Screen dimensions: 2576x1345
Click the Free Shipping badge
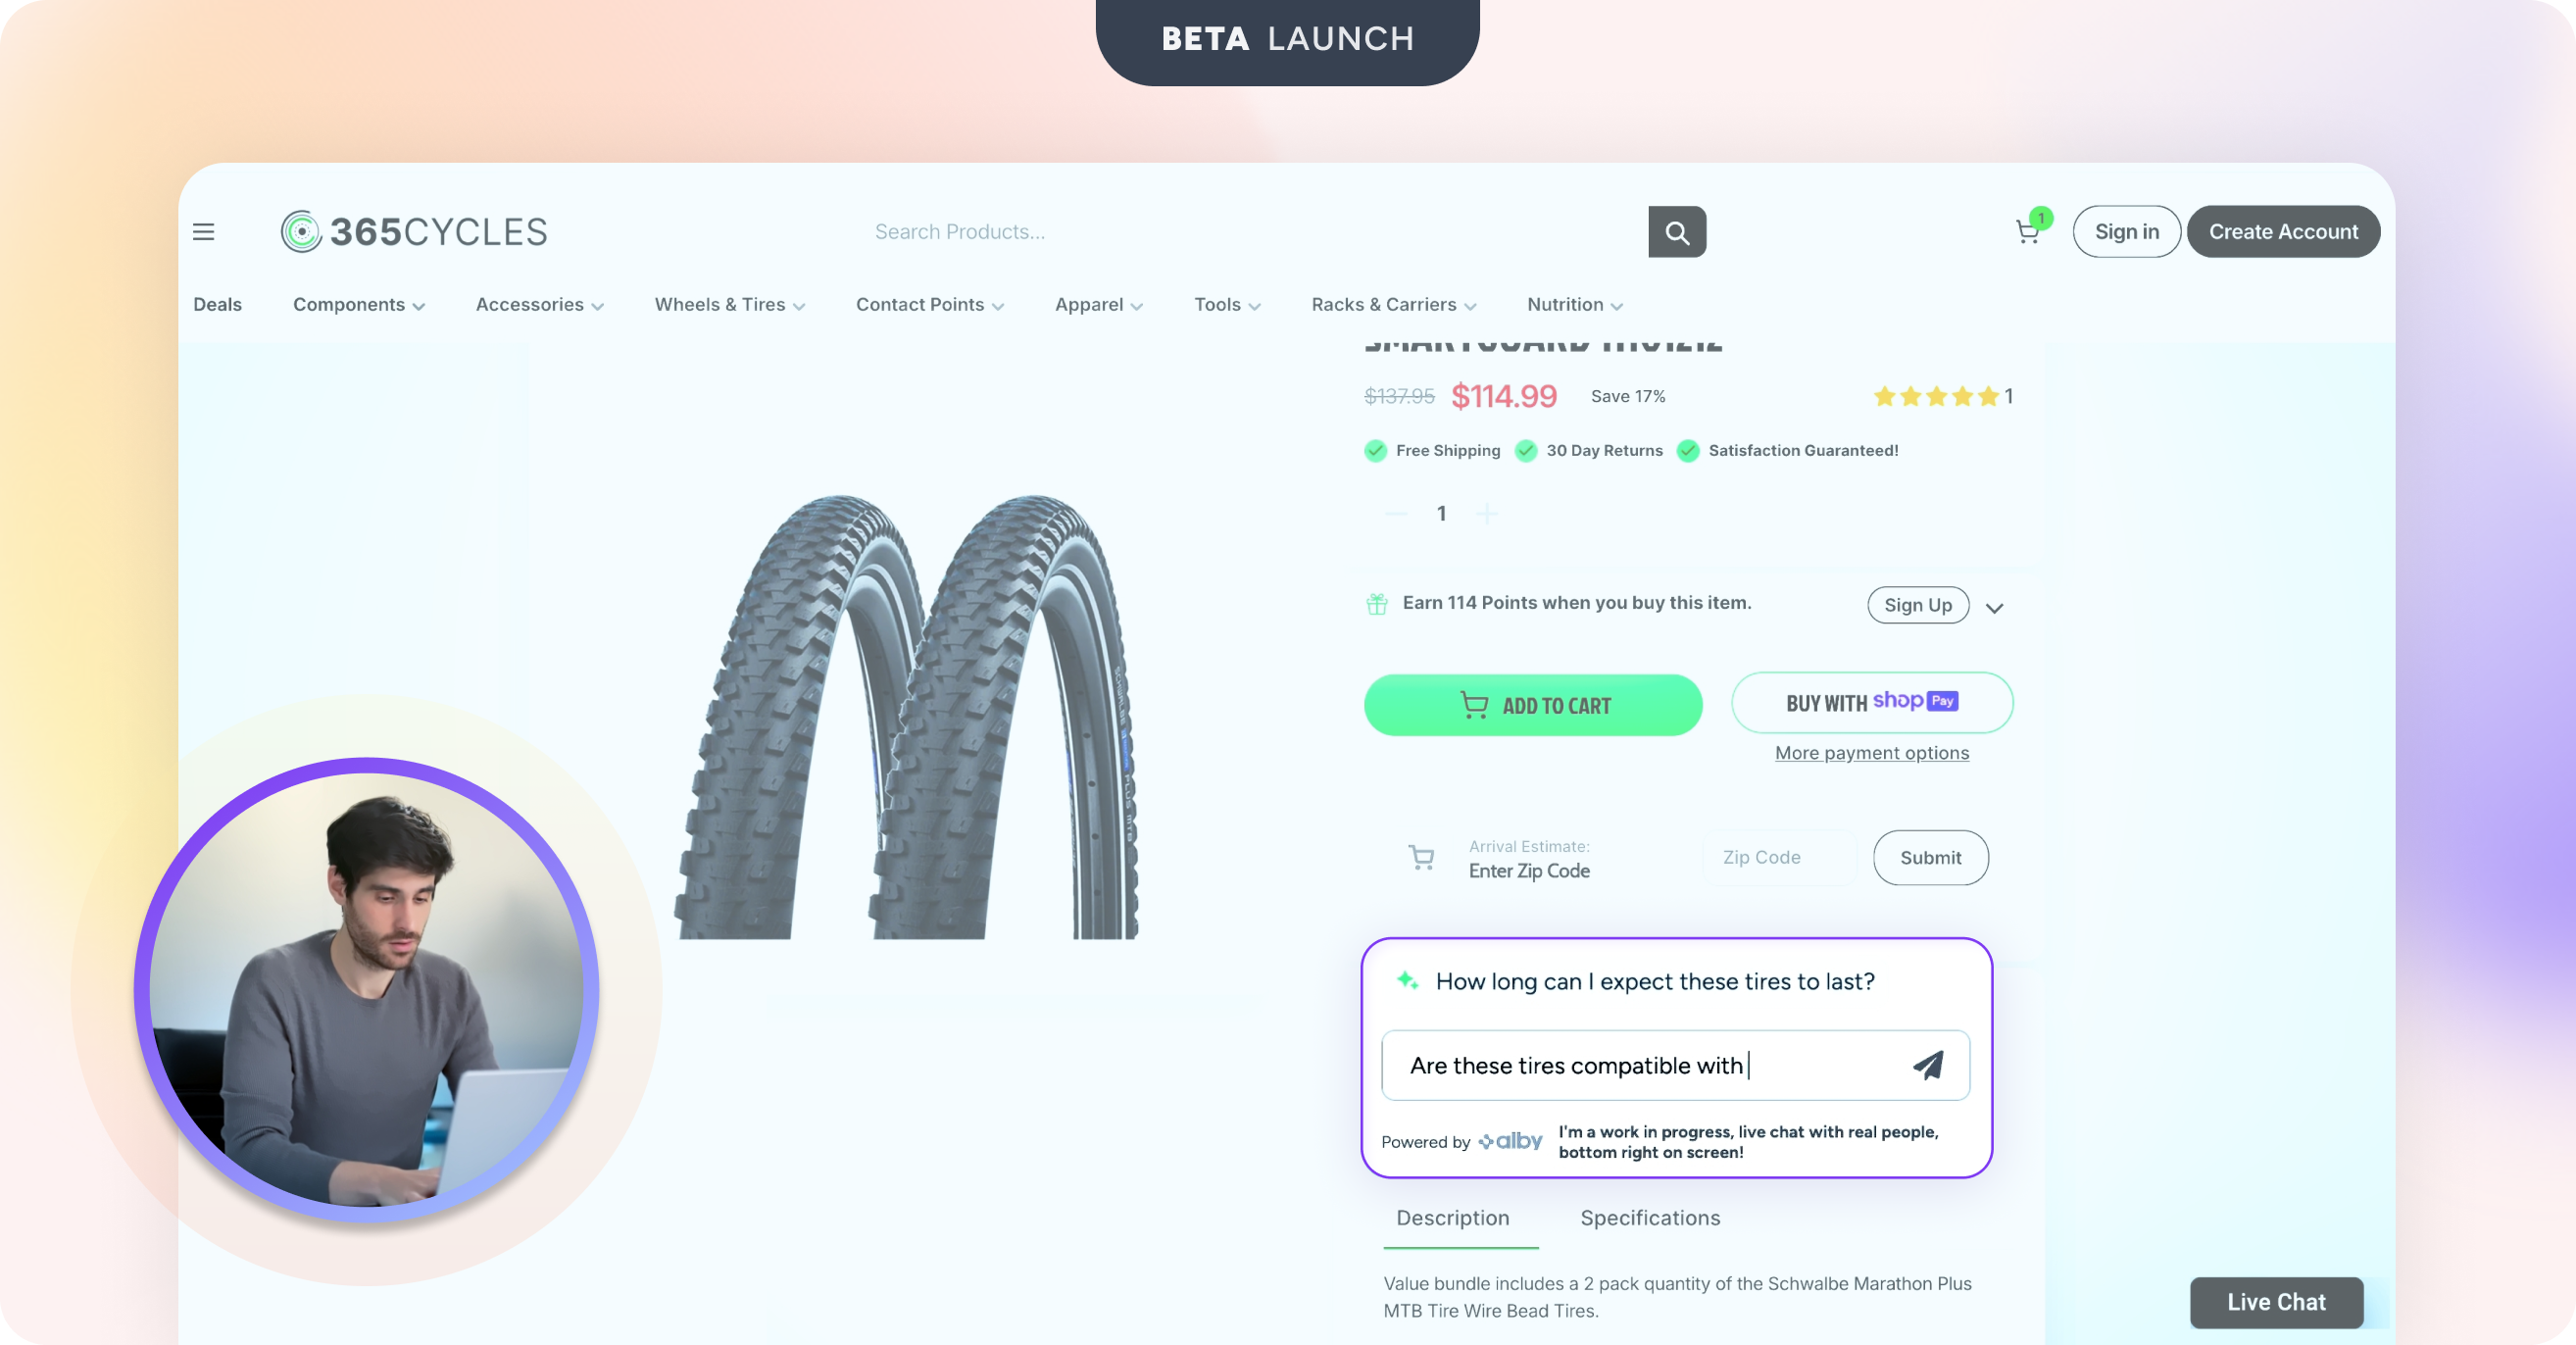[x=1432, y=450]
